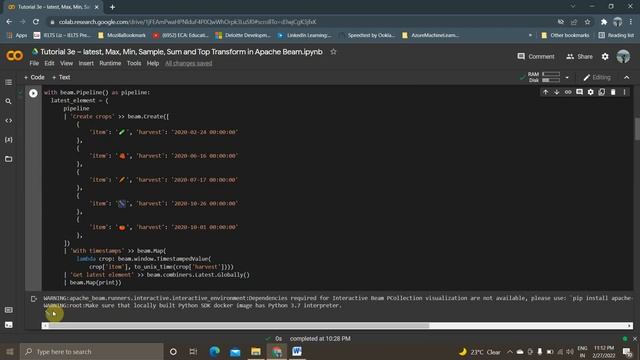Screen dimensions: 640x360
Task: Open the View menu
Action: [x=66, y=63]
